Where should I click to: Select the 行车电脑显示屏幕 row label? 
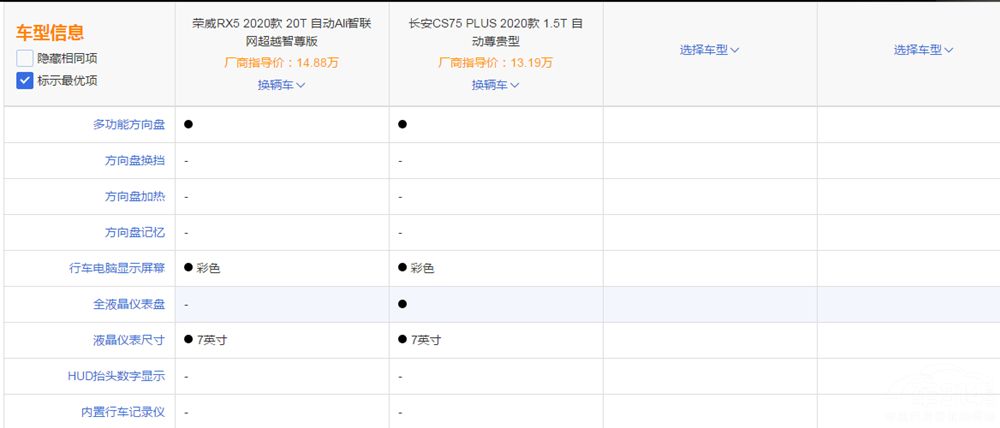(x=117, y=268)
